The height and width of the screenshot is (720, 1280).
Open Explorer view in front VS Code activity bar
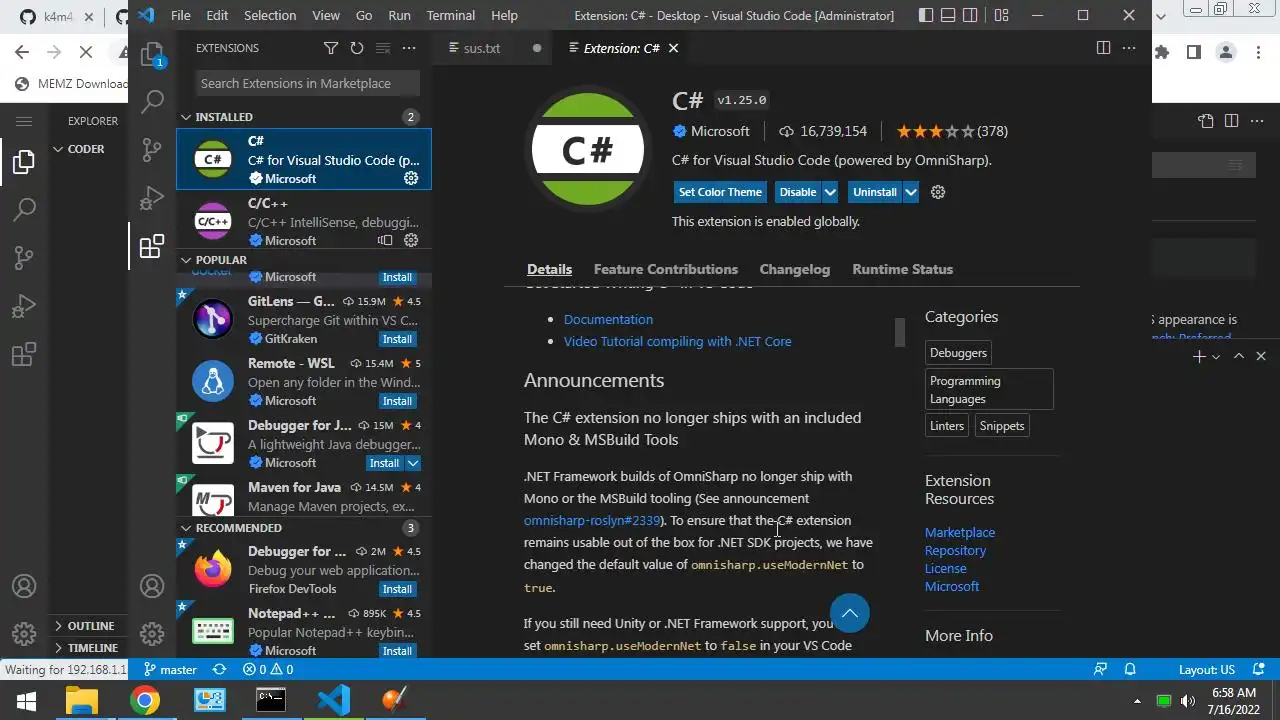click(152, 54)
